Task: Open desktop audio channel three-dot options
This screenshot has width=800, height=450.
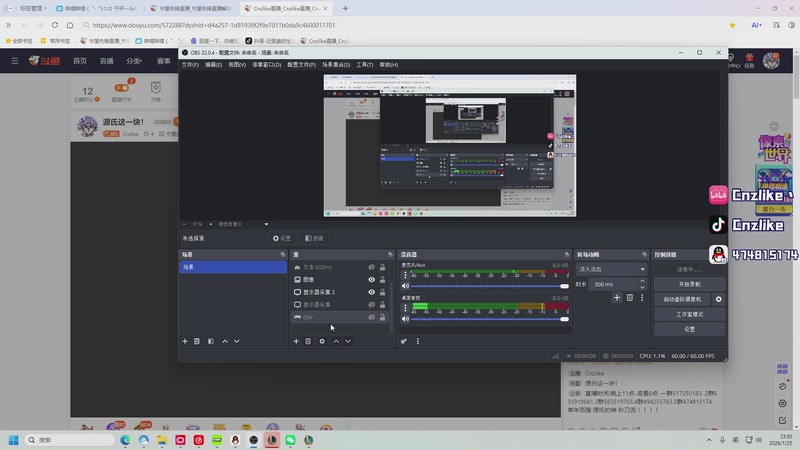Action: pos(406,308)
